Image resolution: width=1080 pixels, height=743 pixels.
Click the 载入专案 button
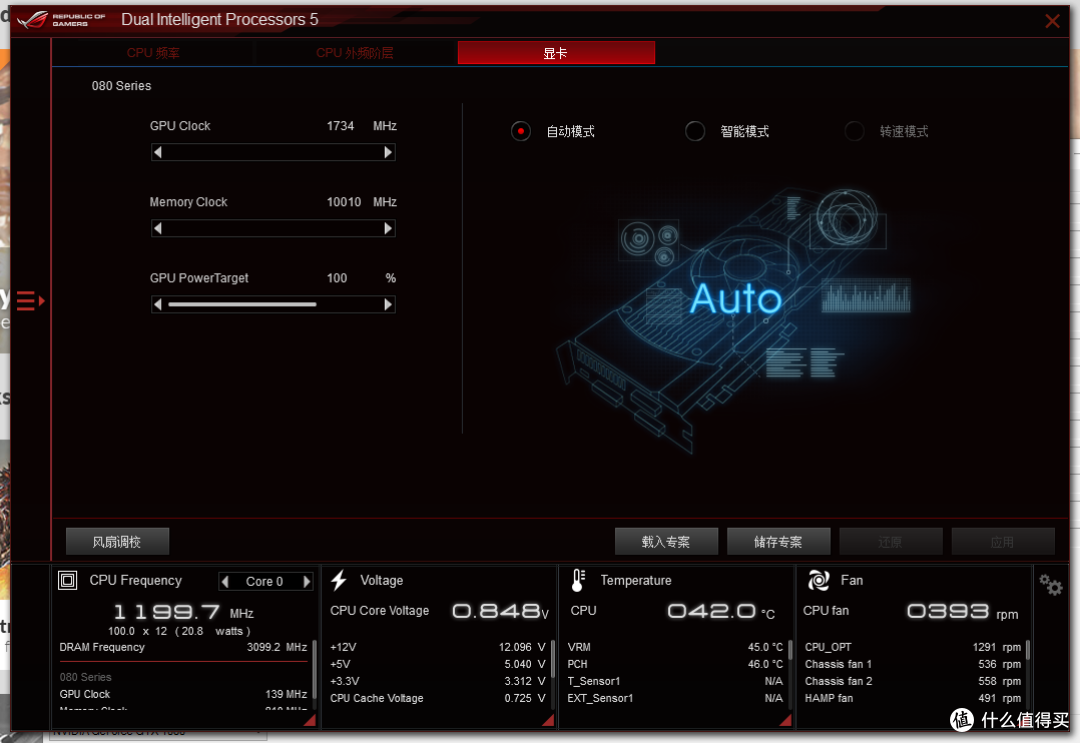pyautogui.click(x=666, y=542)
